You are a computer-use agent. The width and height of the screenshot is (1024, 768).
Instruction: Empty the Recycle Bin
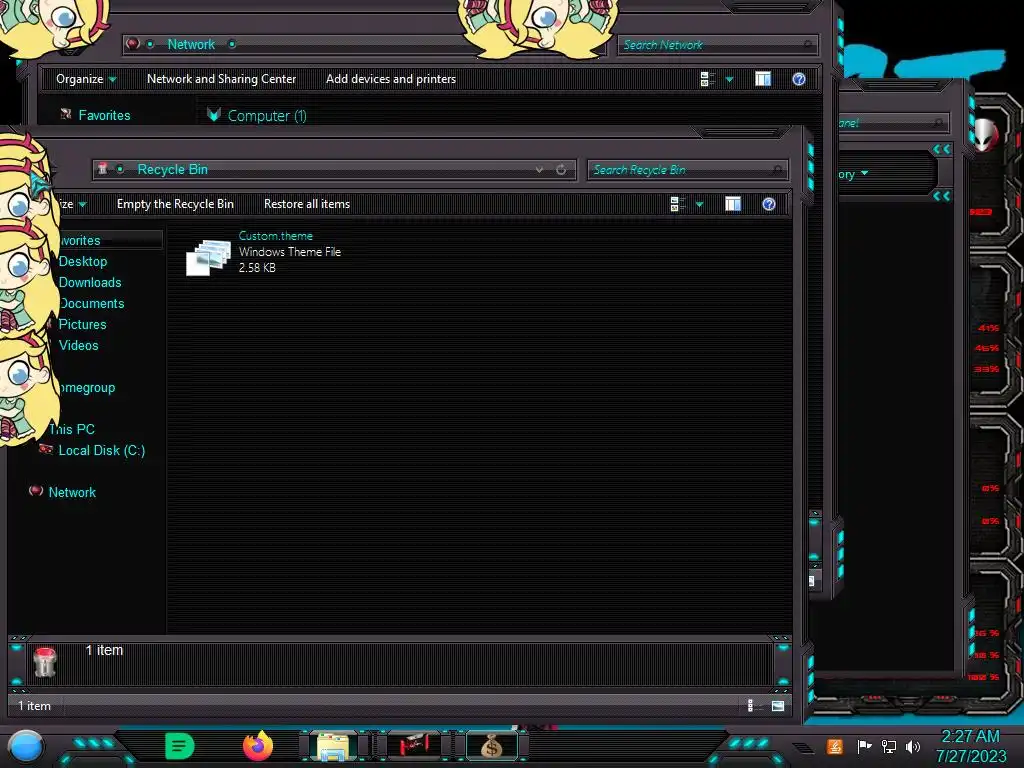[x=175, y=204]
